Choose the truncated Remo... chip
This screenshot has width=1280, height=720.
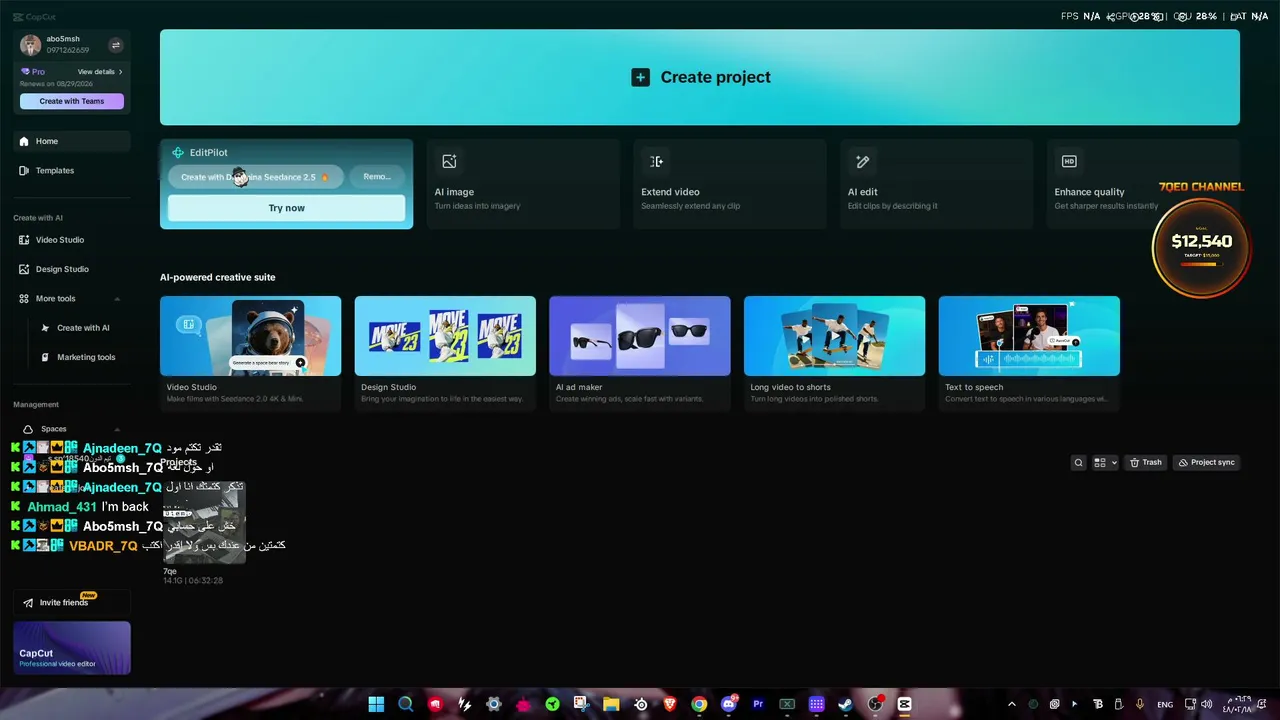378,177
